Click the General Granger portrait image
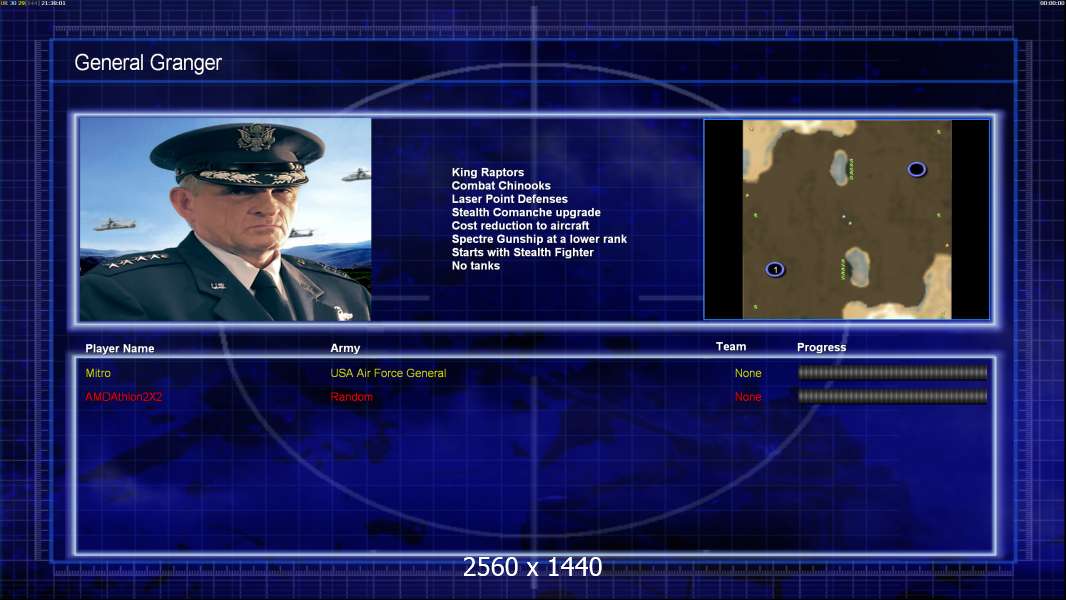Image resolution: width=1066 pixels, height=600 pixels. (226, 219)
